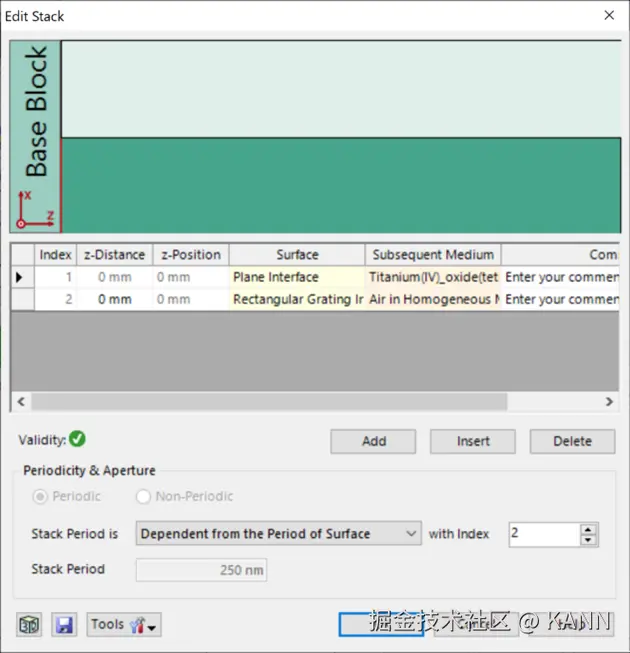
Task: Click the row 1 comment cell
Action: pyautogui.click(x=560, y=277)
